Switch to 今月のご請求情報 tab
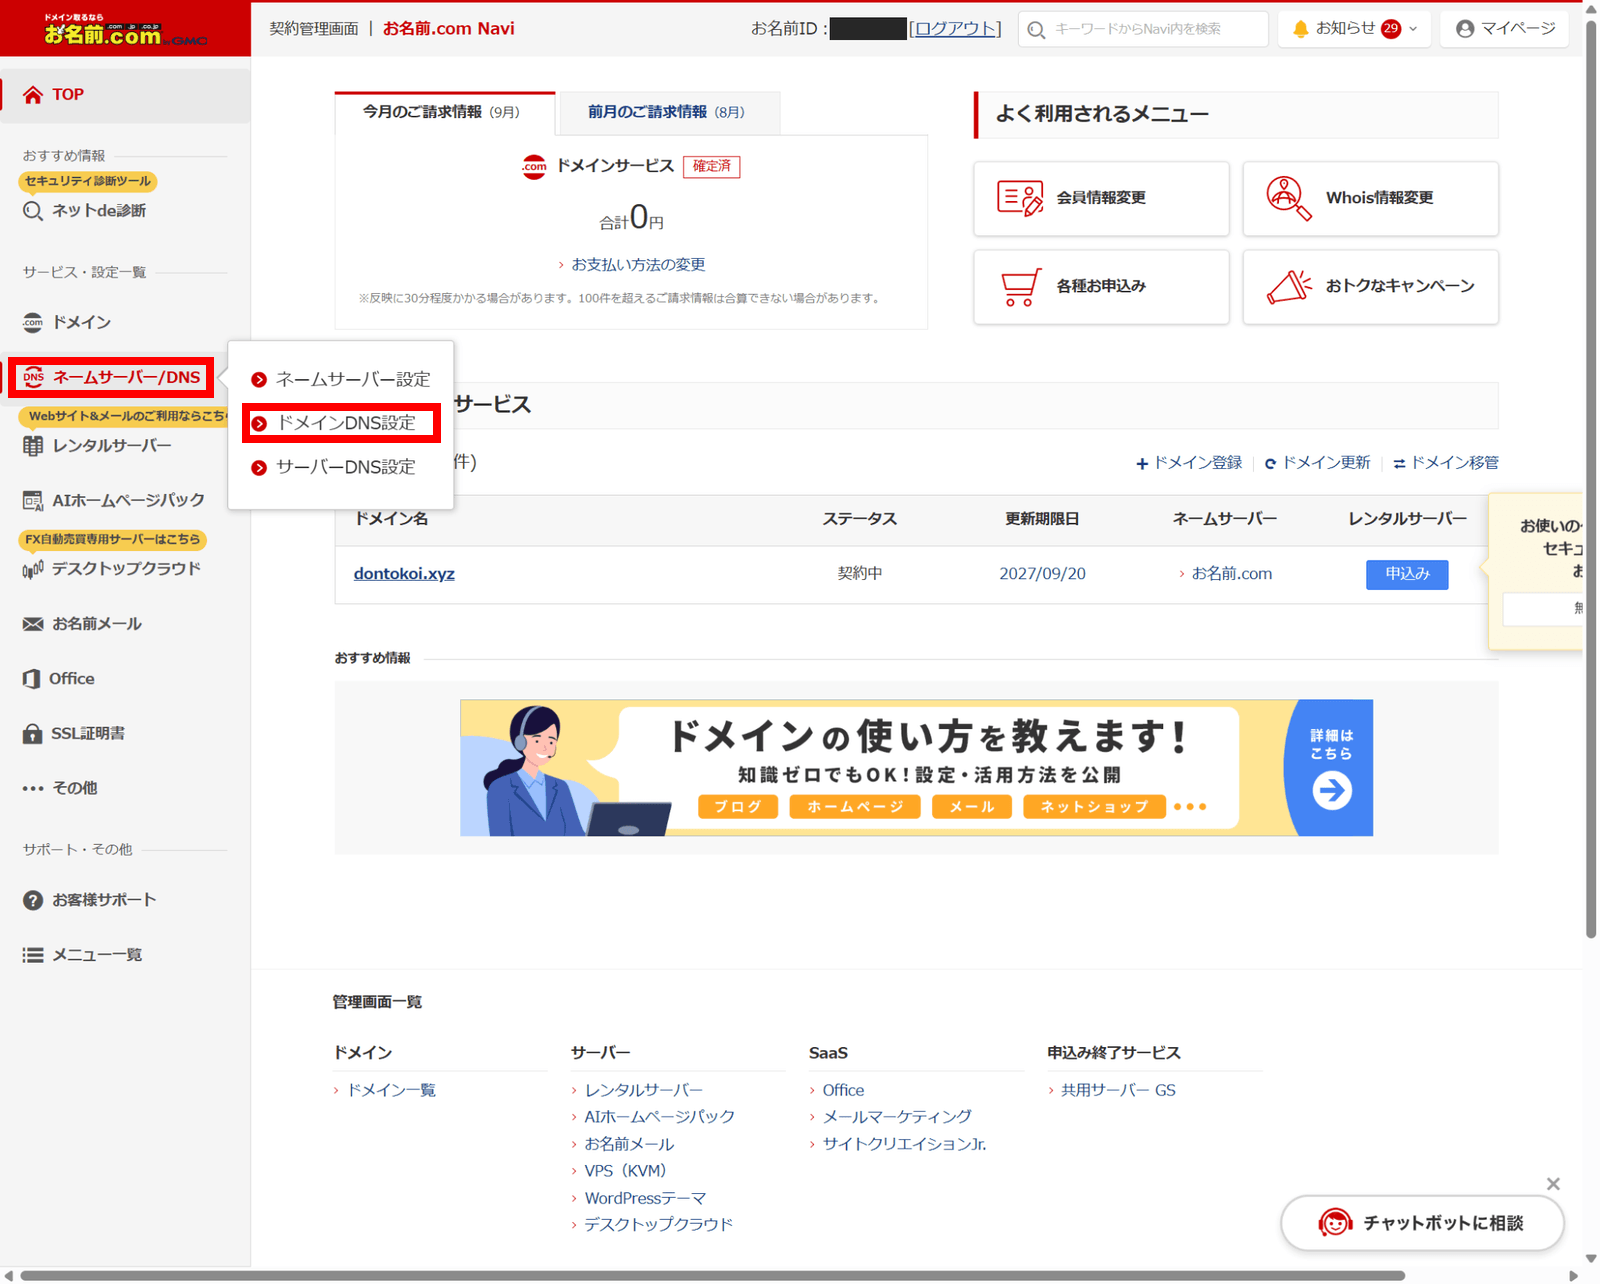 (x=444, y=112)
